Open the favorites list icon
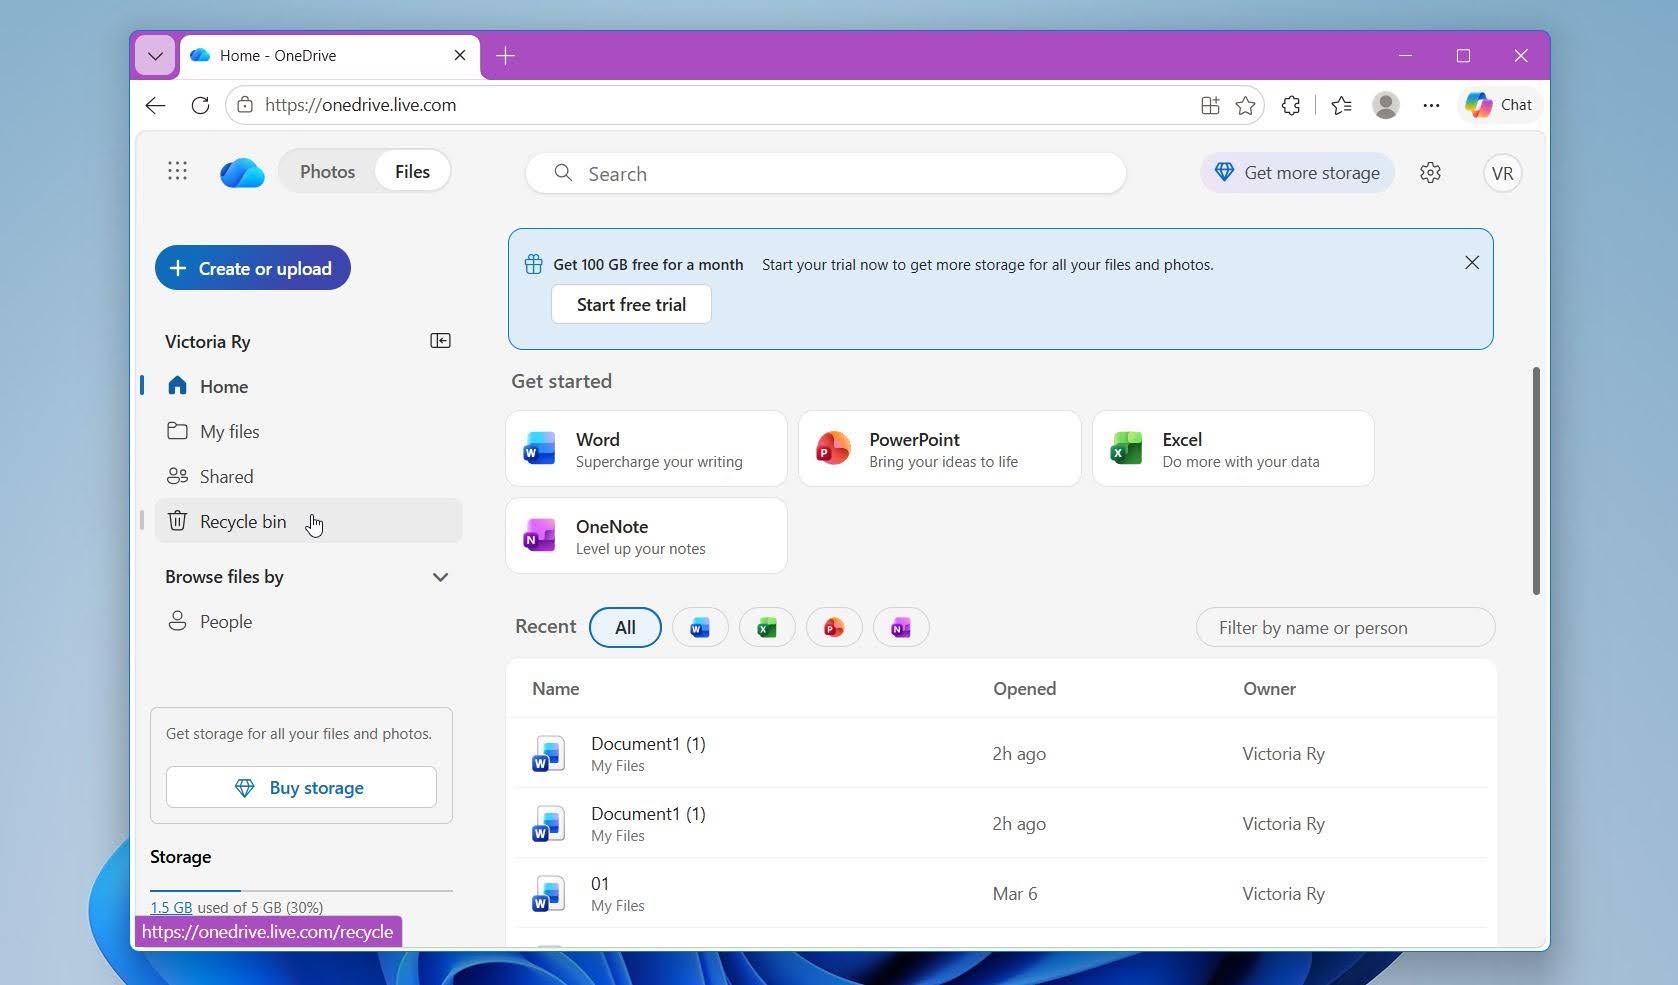Screen dimensions: 1678x985 click(1341, 105)
